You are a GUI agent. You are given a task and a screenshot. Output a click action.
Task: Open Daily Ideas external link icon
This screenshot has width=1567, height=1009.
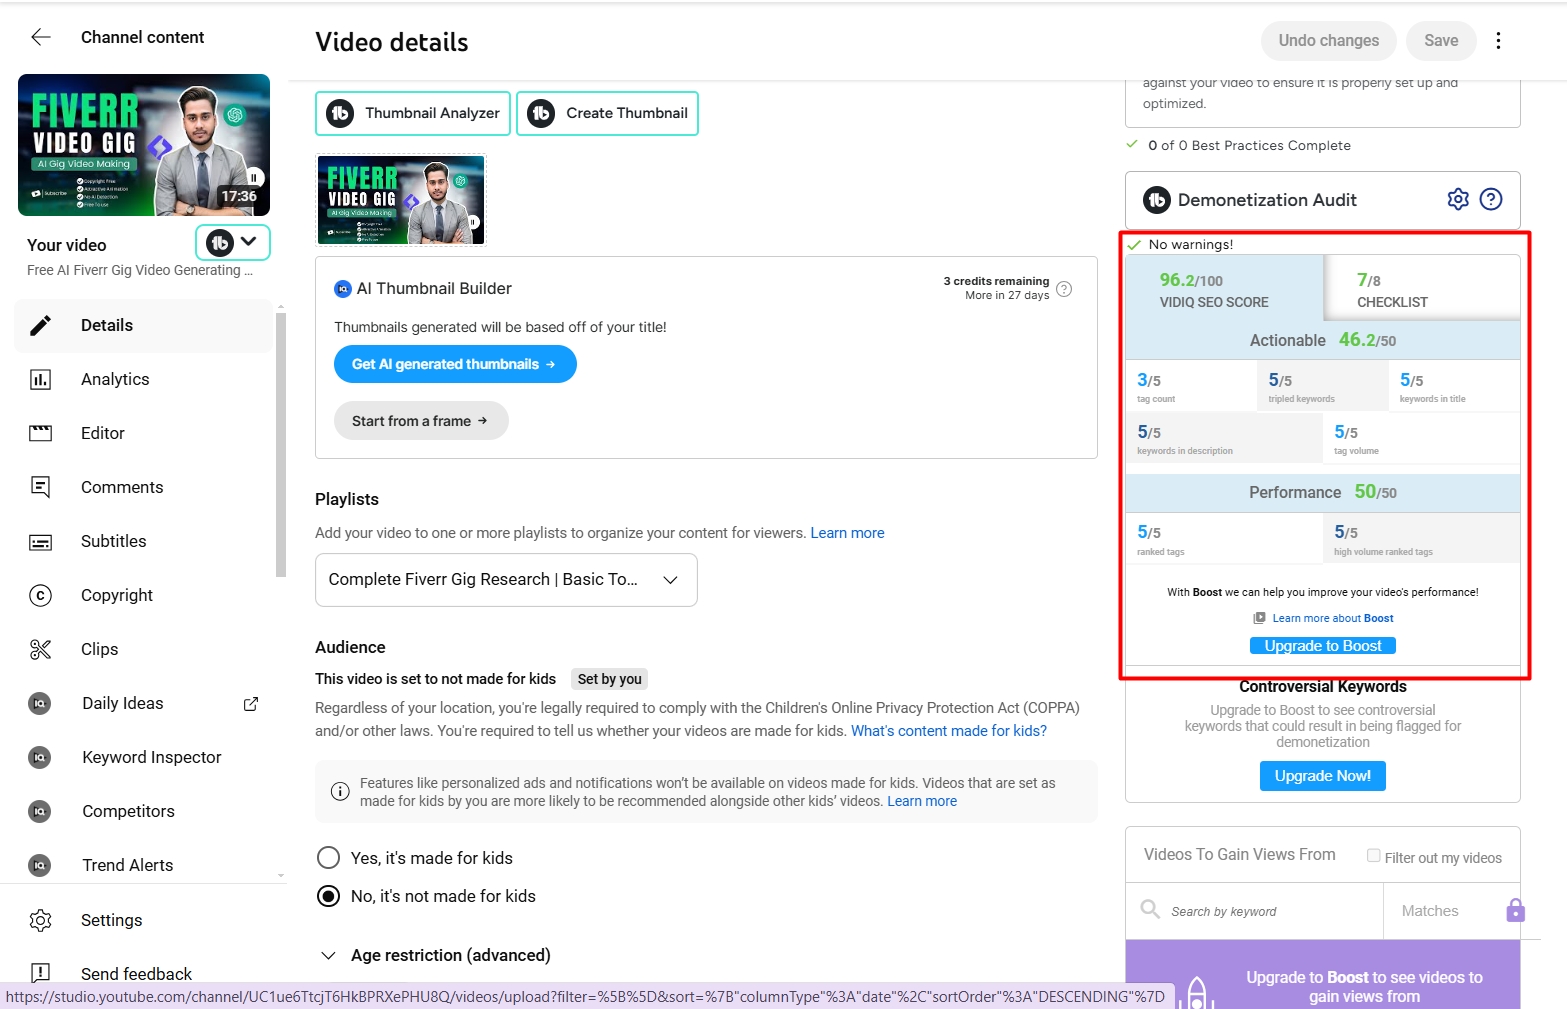click(x=251, y=704)
